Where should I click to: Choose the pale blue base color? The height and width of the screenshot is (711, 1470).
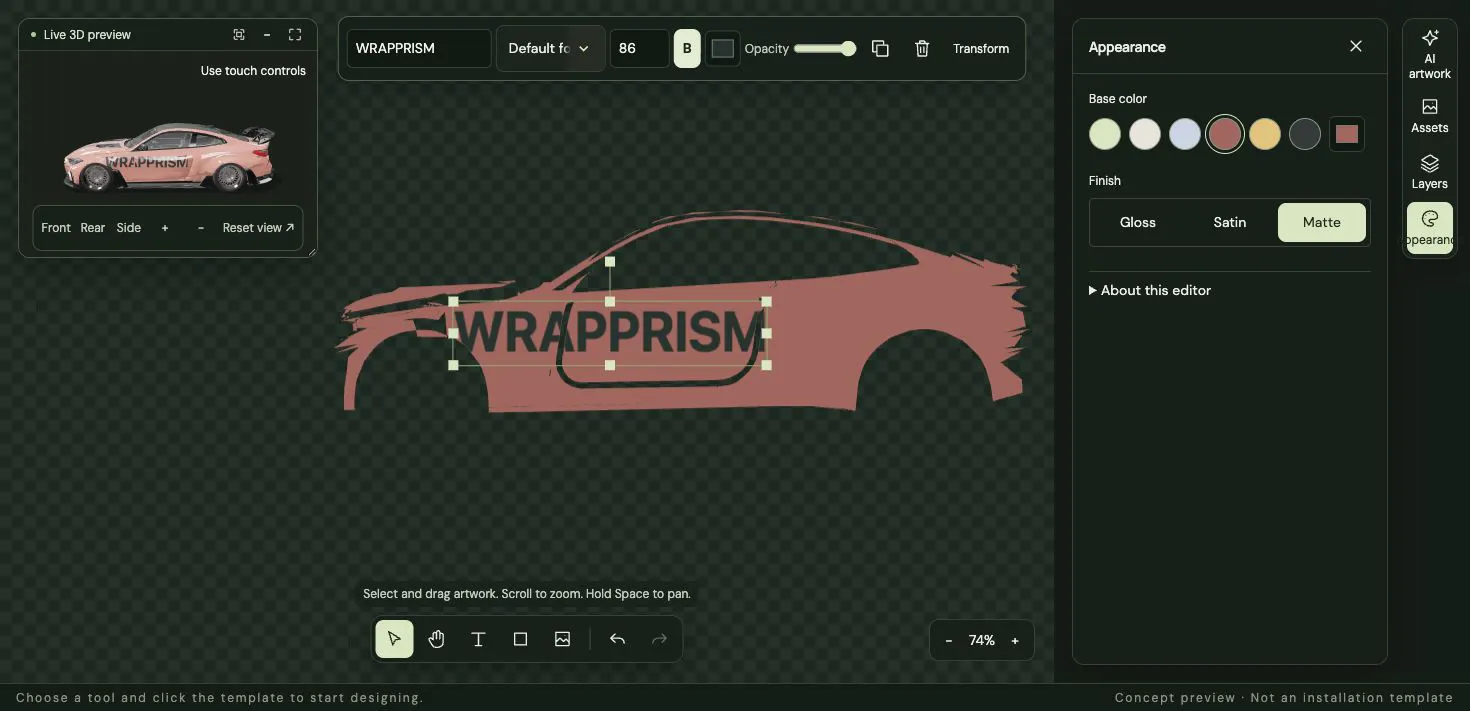1185,134
